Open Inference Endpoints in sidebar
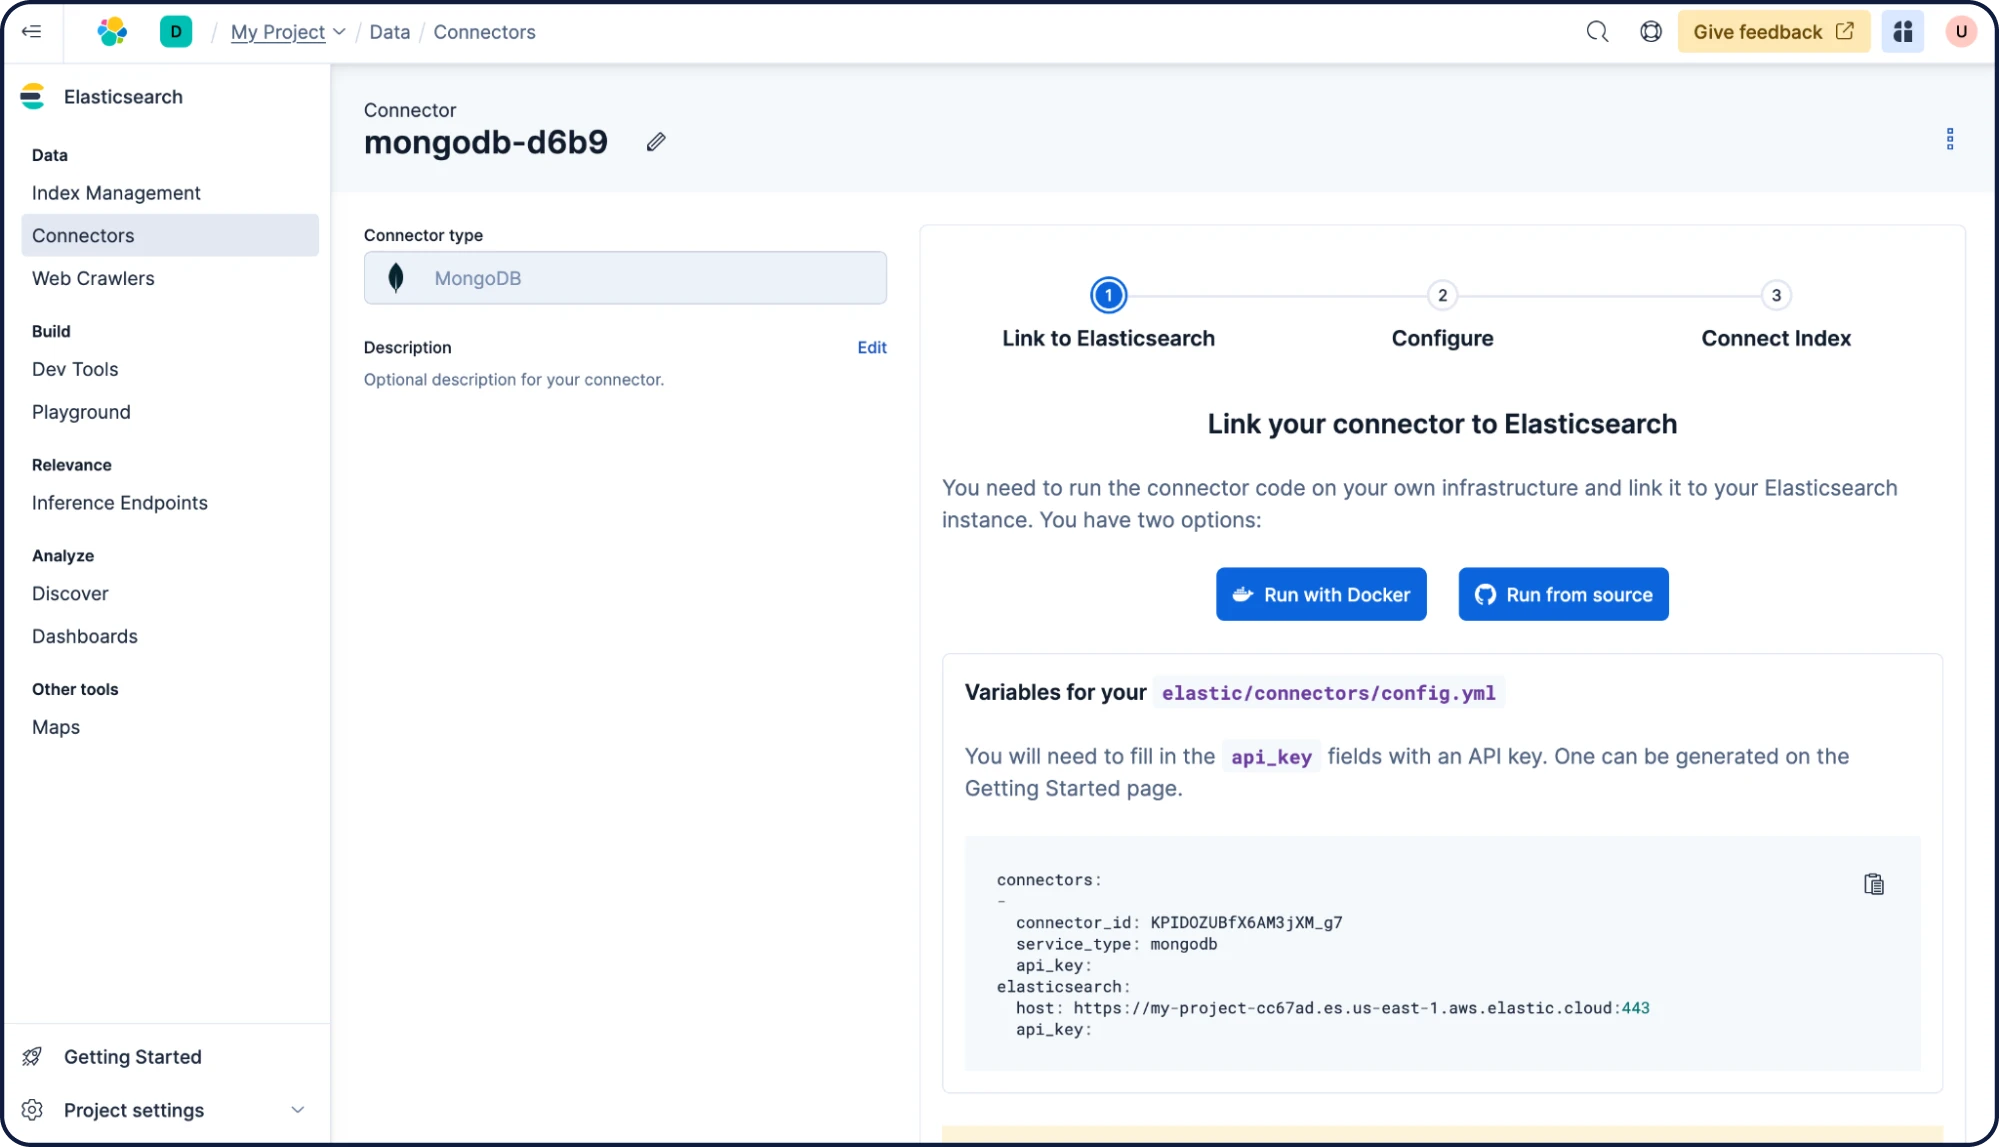1999x1147 pixels. pyautogui.click(x=120, y=503)
